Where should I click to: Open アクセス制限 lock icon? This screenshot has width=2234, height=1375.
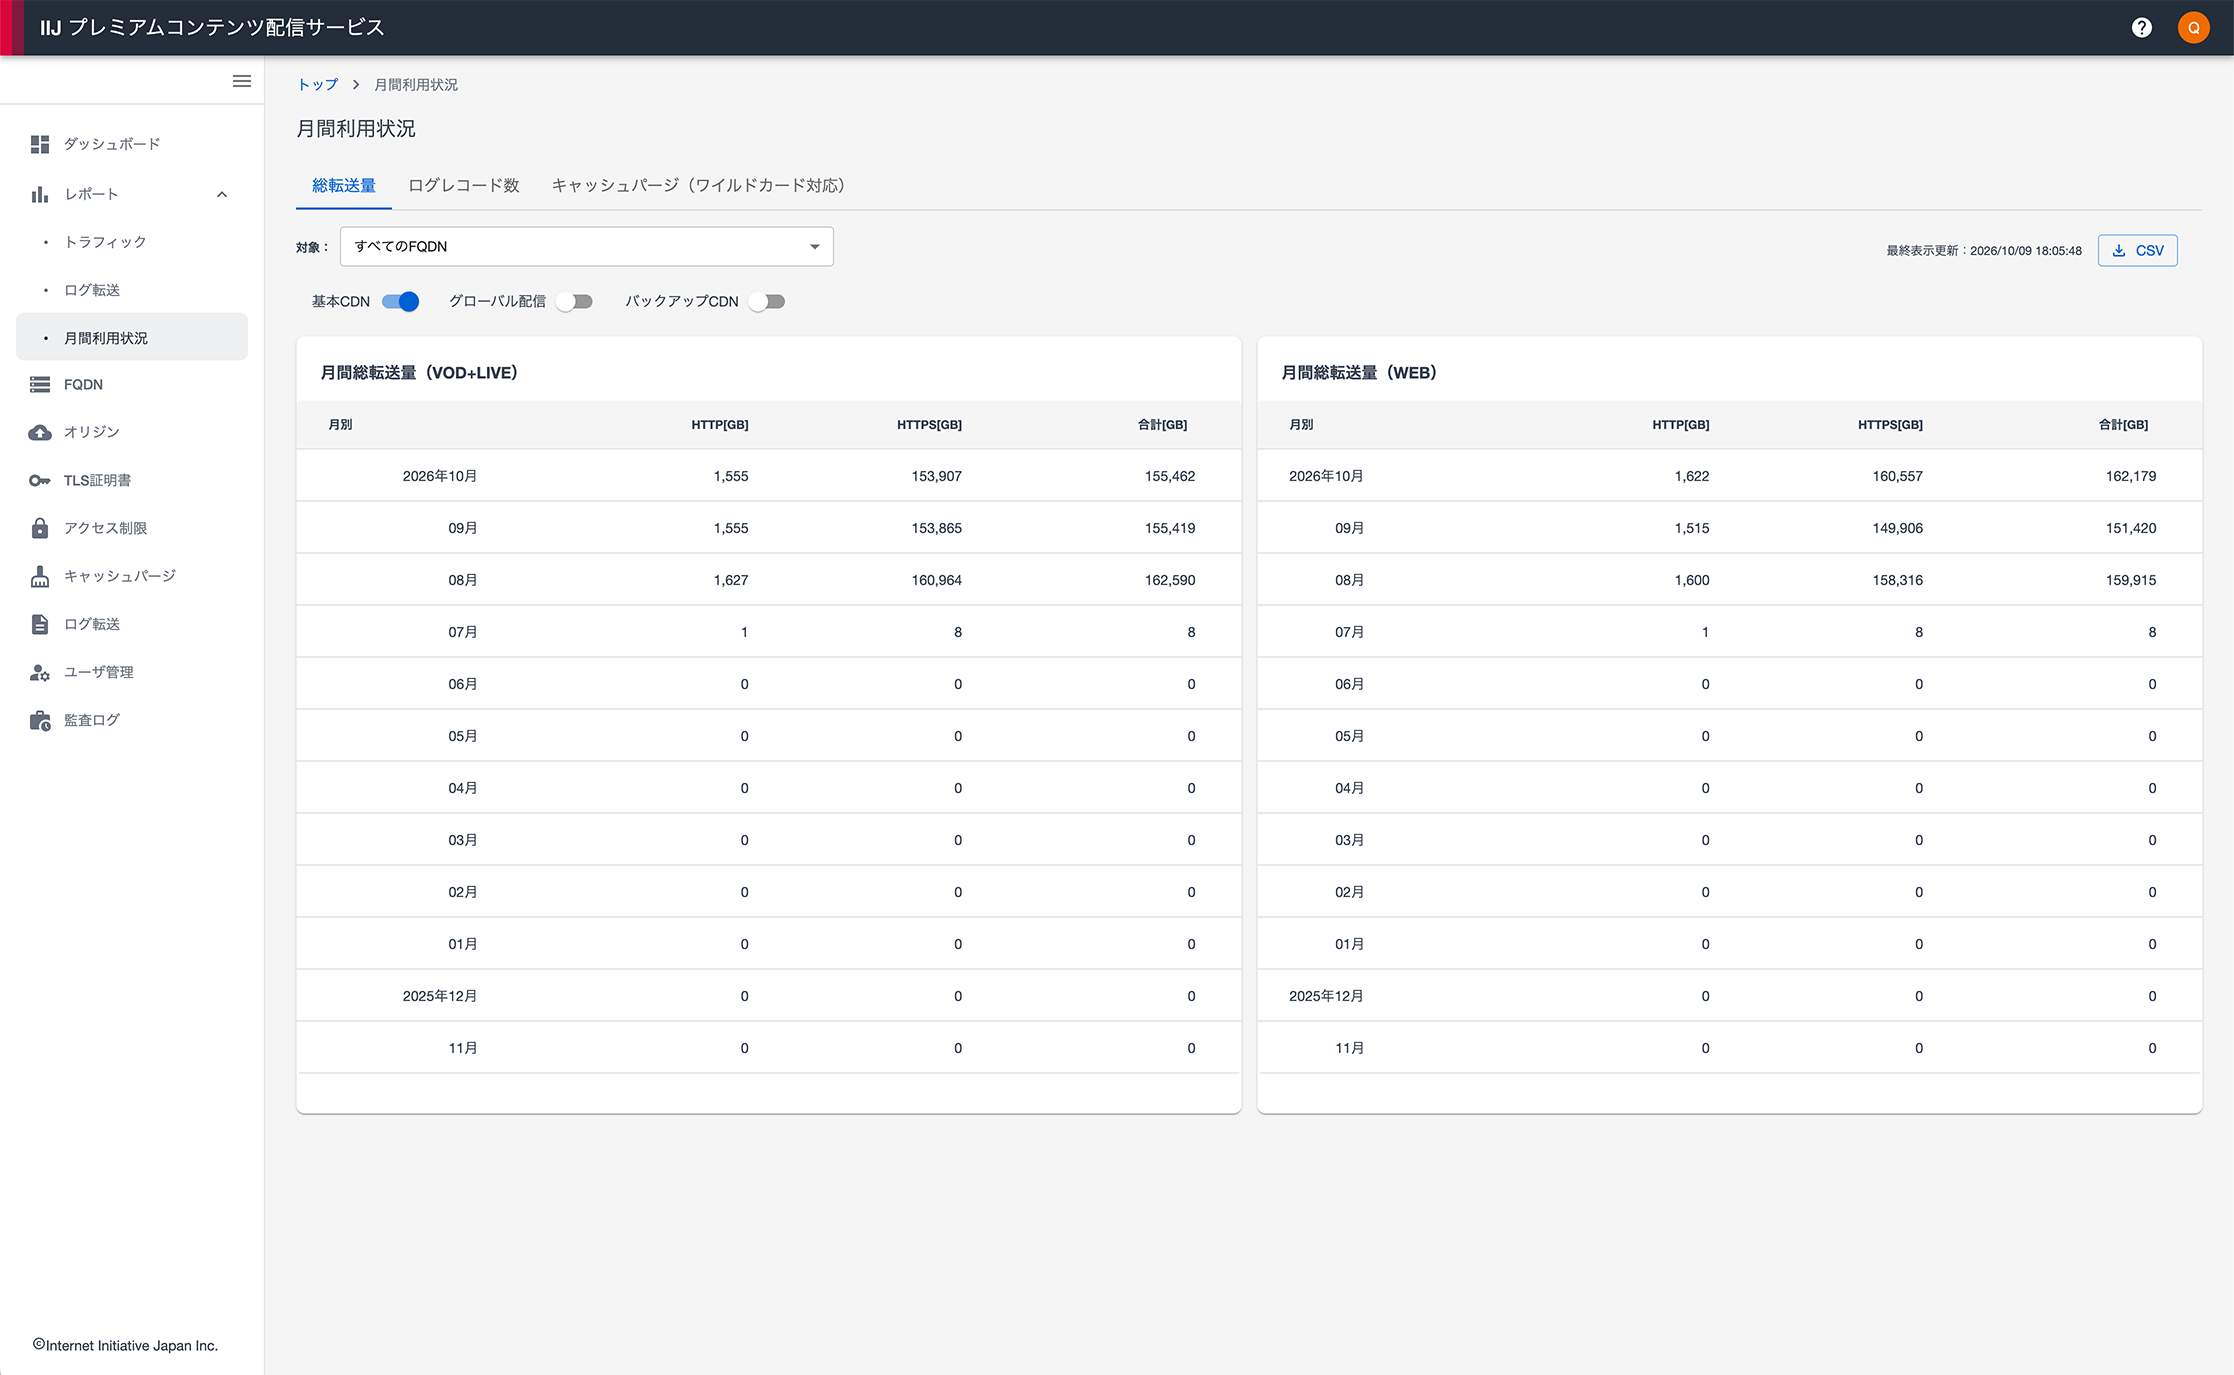point(40,528)
